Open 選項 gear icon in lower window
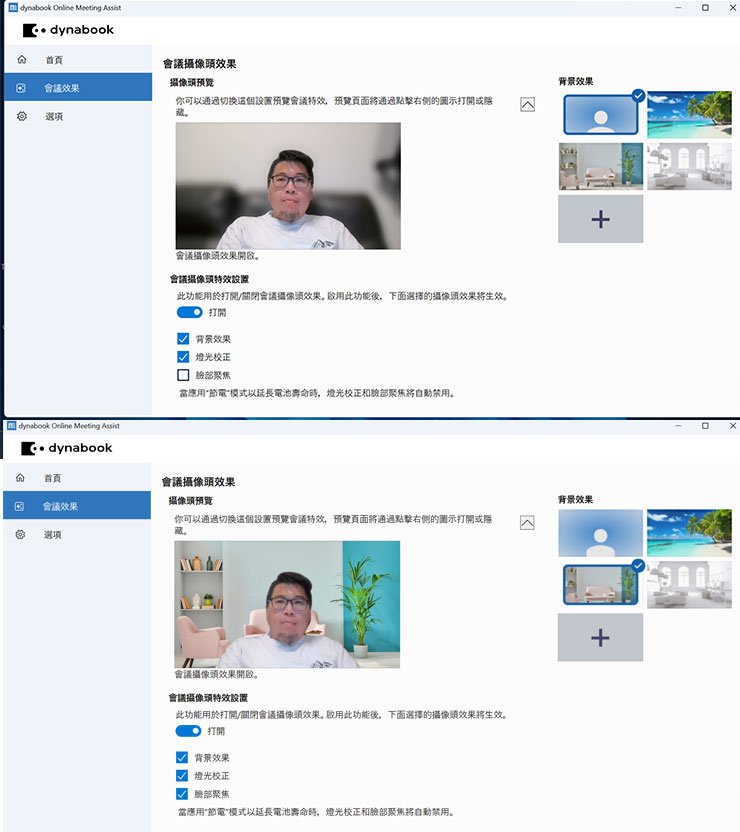 [x=20, y=534]
